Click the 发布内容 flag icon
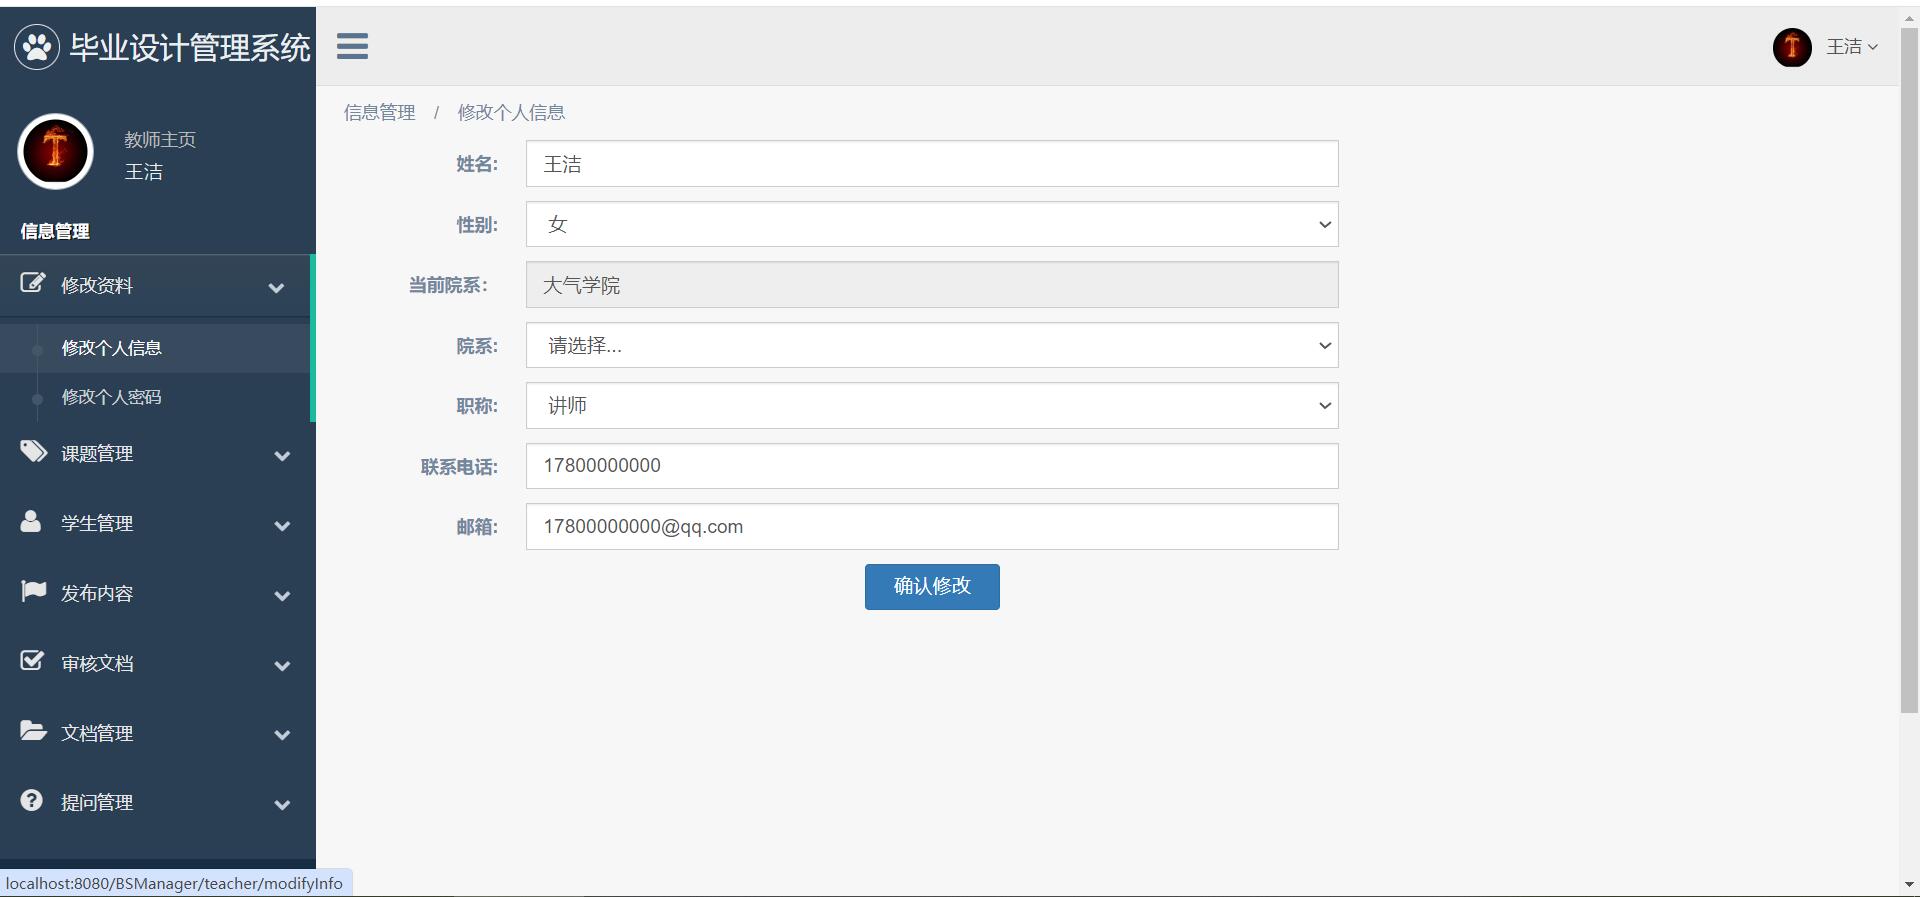 (33, 591)
